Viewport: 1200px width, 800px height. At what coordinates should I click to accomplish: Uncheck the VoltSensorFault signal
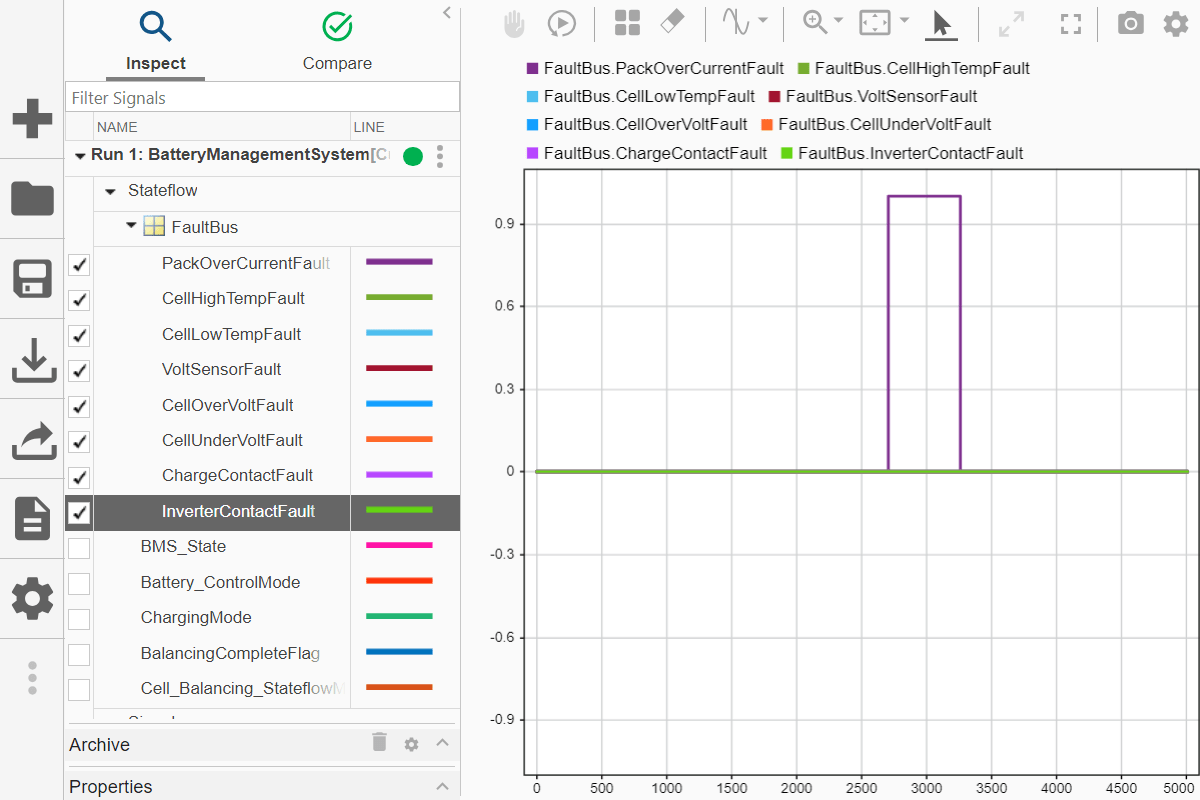(79, 370)
